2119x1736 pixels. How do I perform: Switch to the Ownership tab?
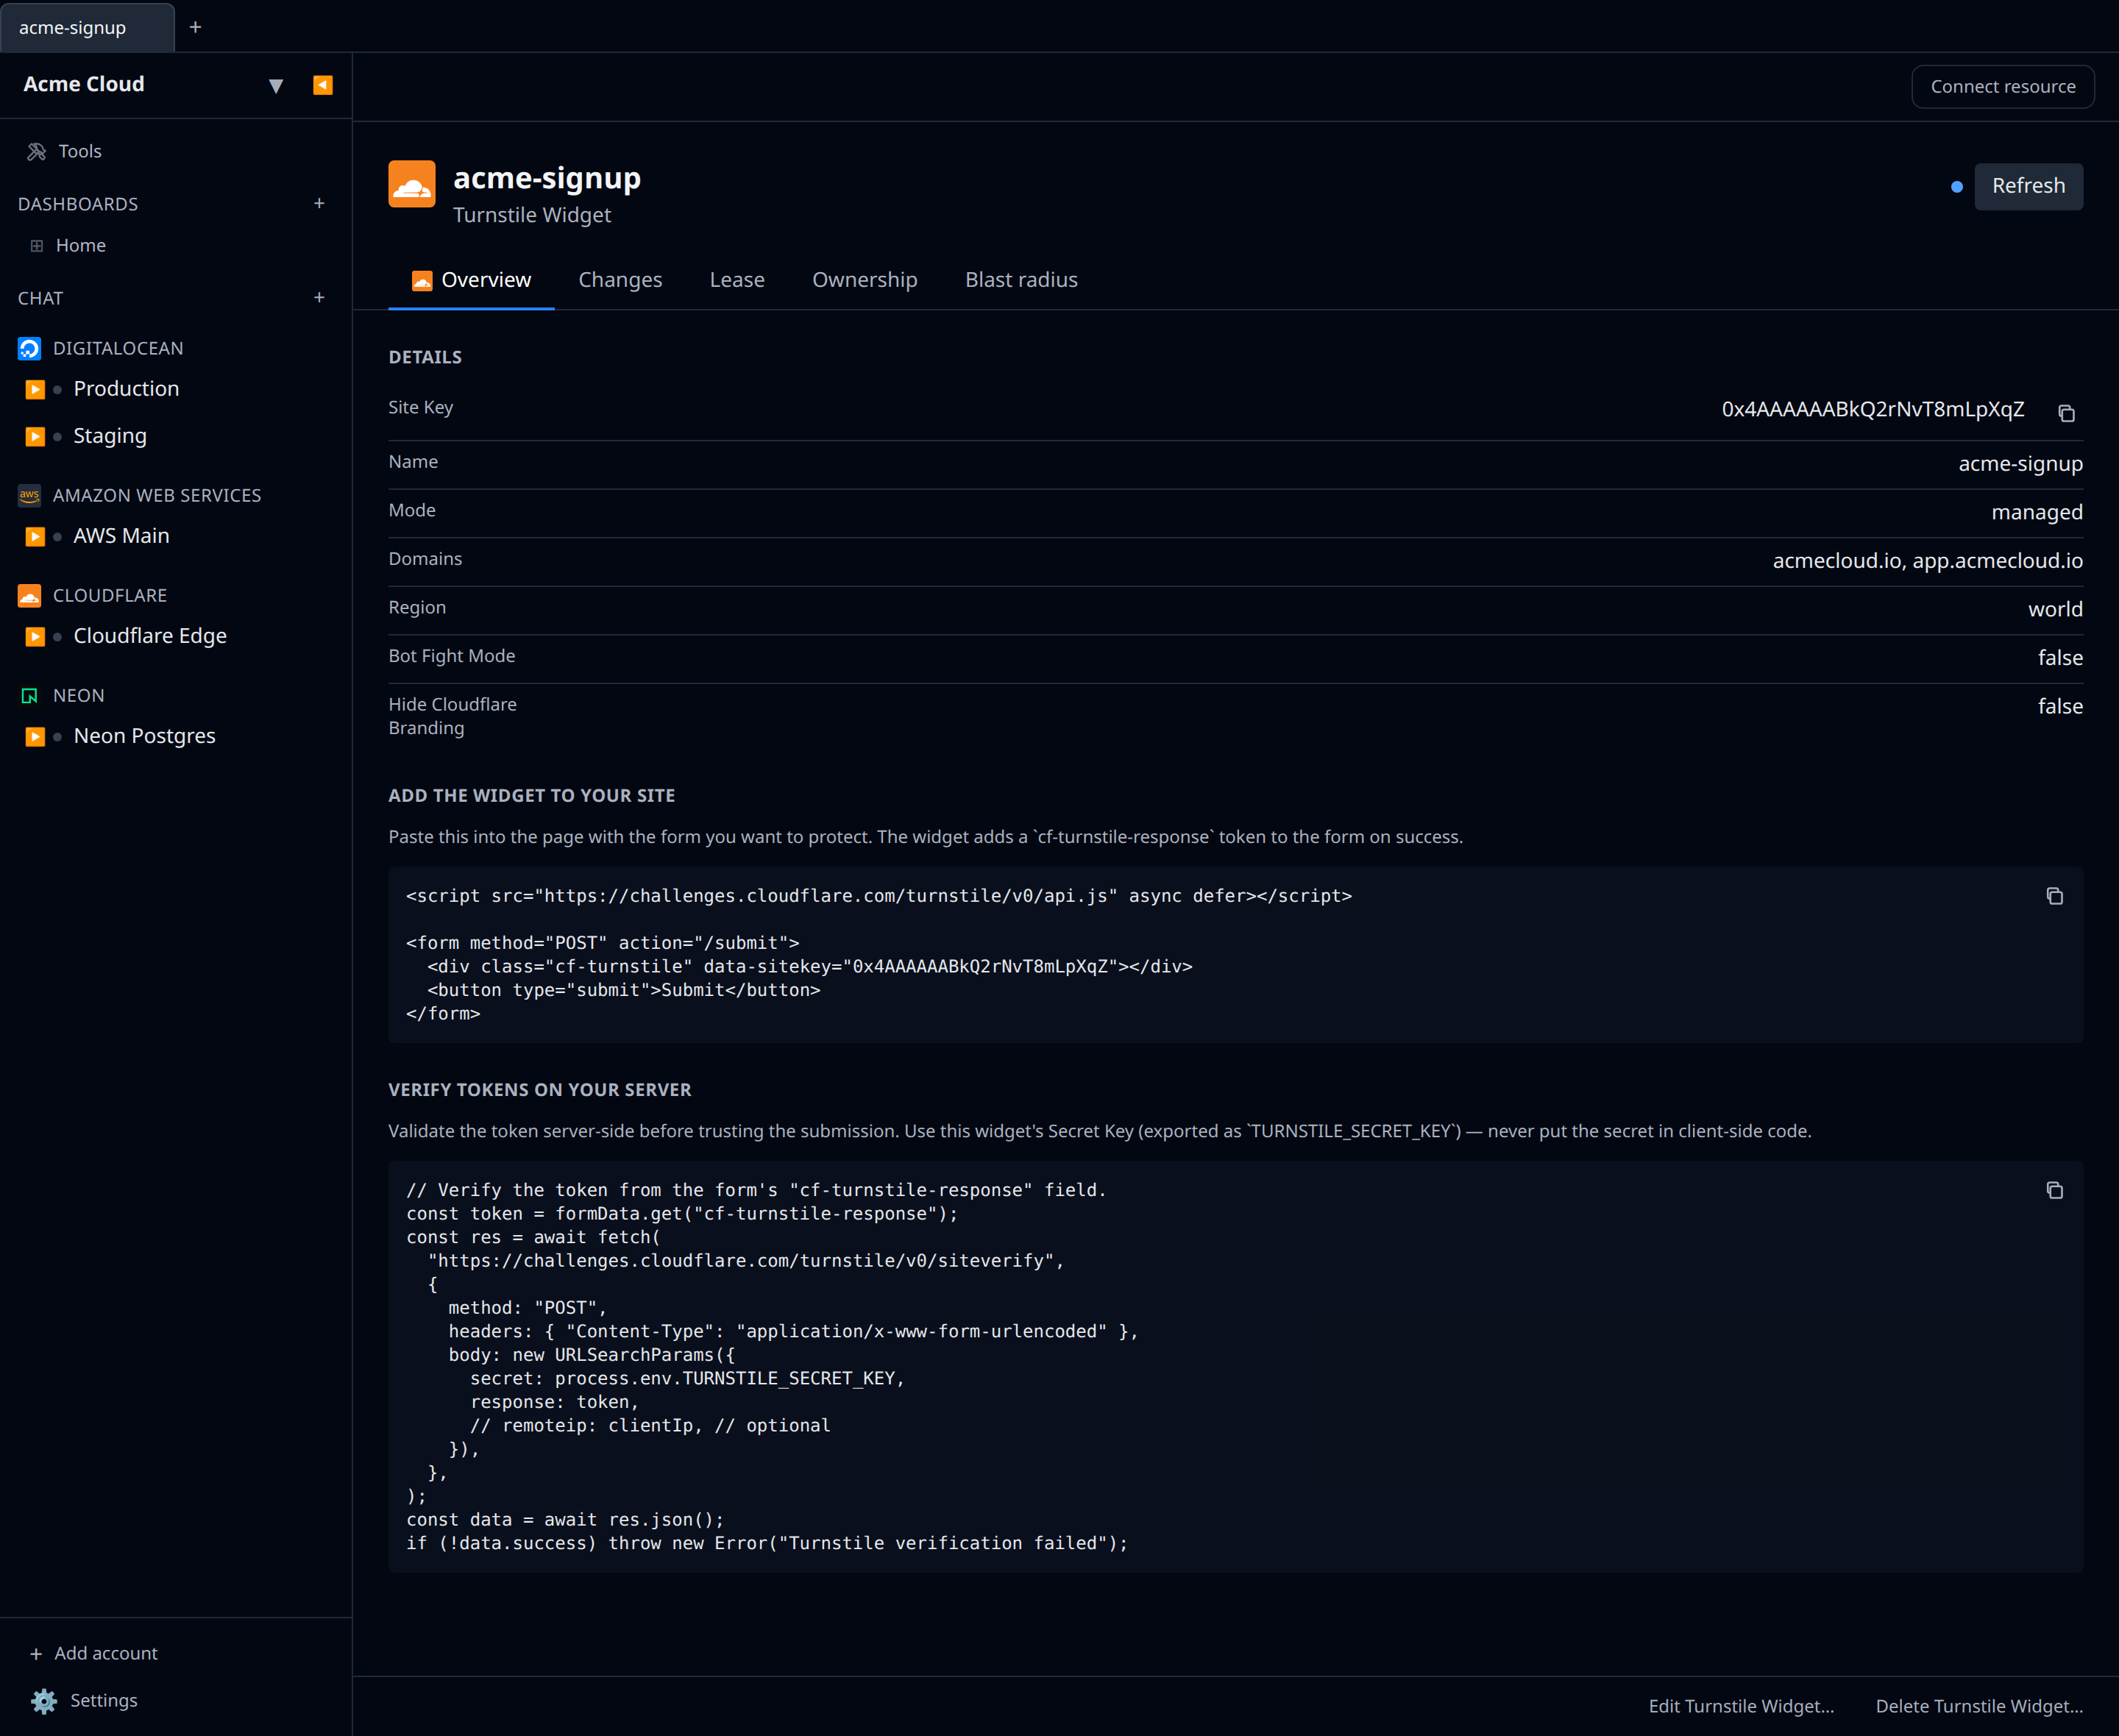click(x=864, y=280)
